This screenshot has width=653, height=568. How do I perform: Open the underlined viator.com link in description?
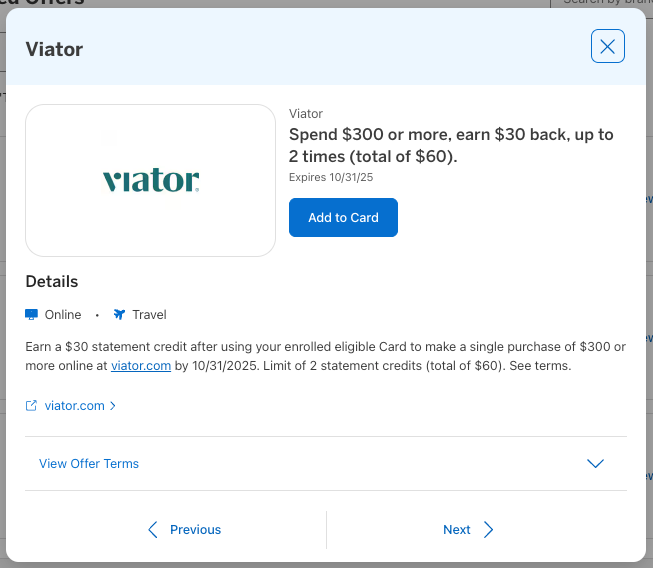tap(139, 366)
